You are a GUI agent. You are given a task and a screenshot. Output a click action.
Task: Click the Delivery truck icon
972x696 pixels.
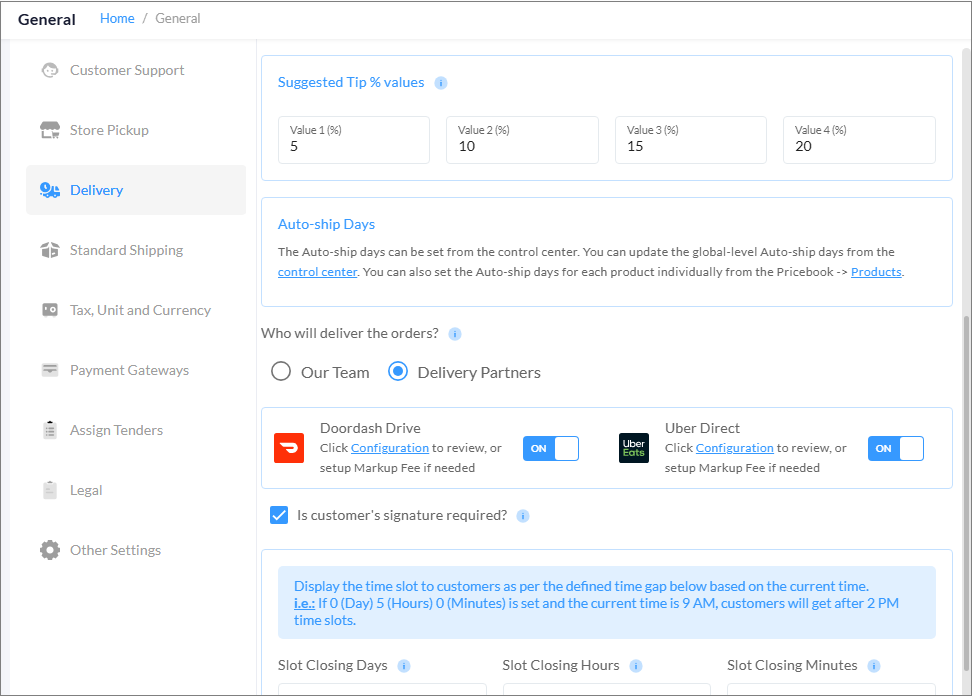50,190
